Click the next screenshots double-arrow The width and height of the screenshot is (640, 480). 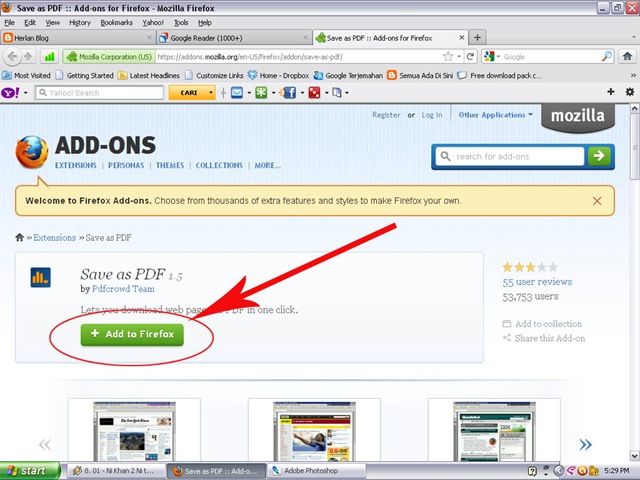585,444
